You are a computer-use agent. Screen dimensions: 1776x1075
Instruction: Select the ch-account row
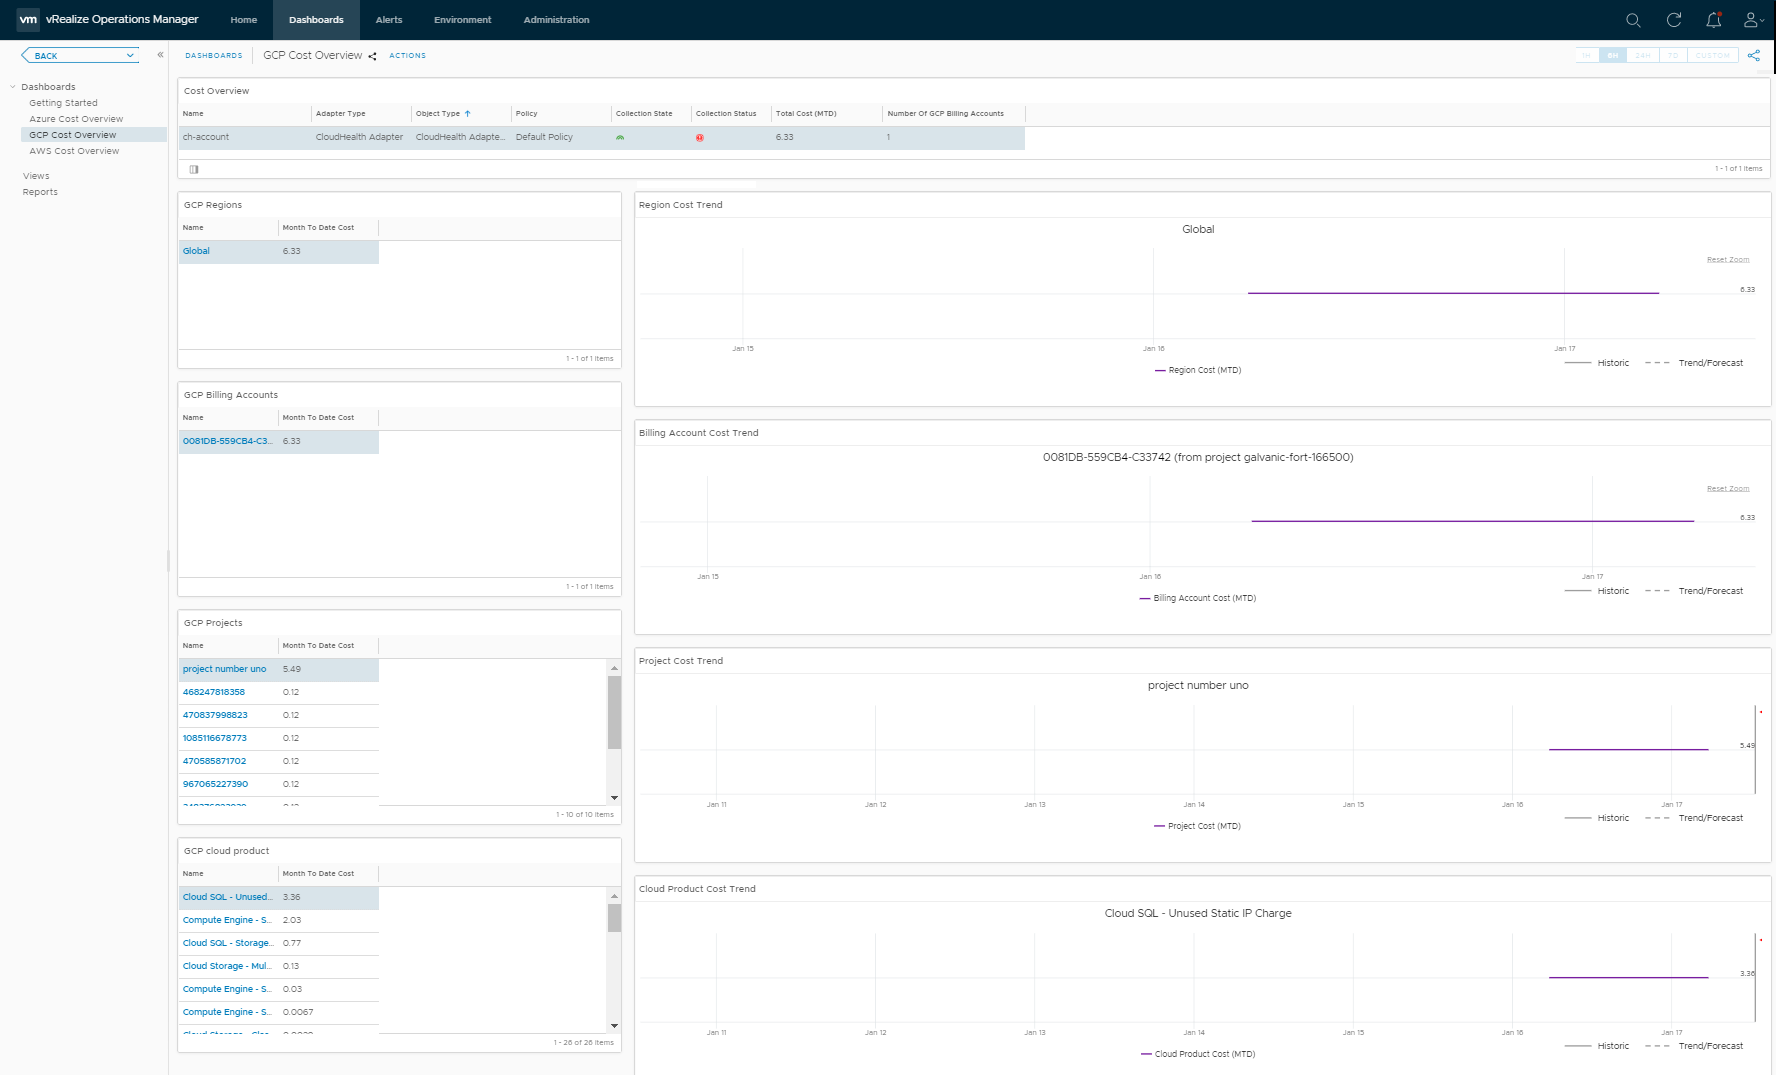[x=602, y=137]
